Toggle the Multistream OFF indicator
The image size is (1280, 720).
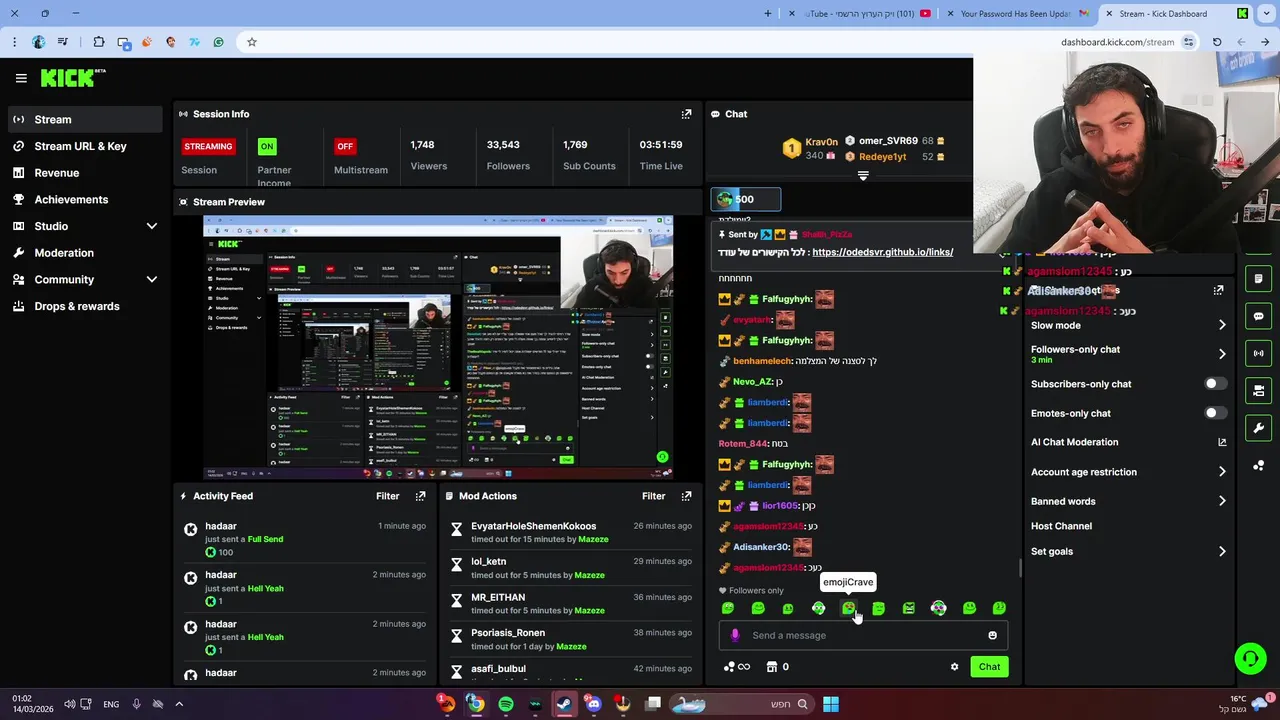345,146
